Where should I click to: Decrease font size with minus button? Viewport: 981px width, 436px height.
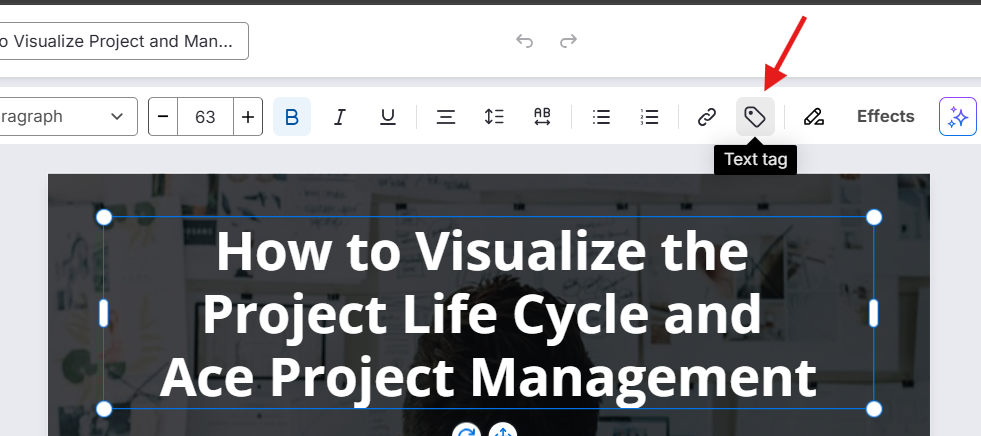pyautogui.click(x=163, y=117)
